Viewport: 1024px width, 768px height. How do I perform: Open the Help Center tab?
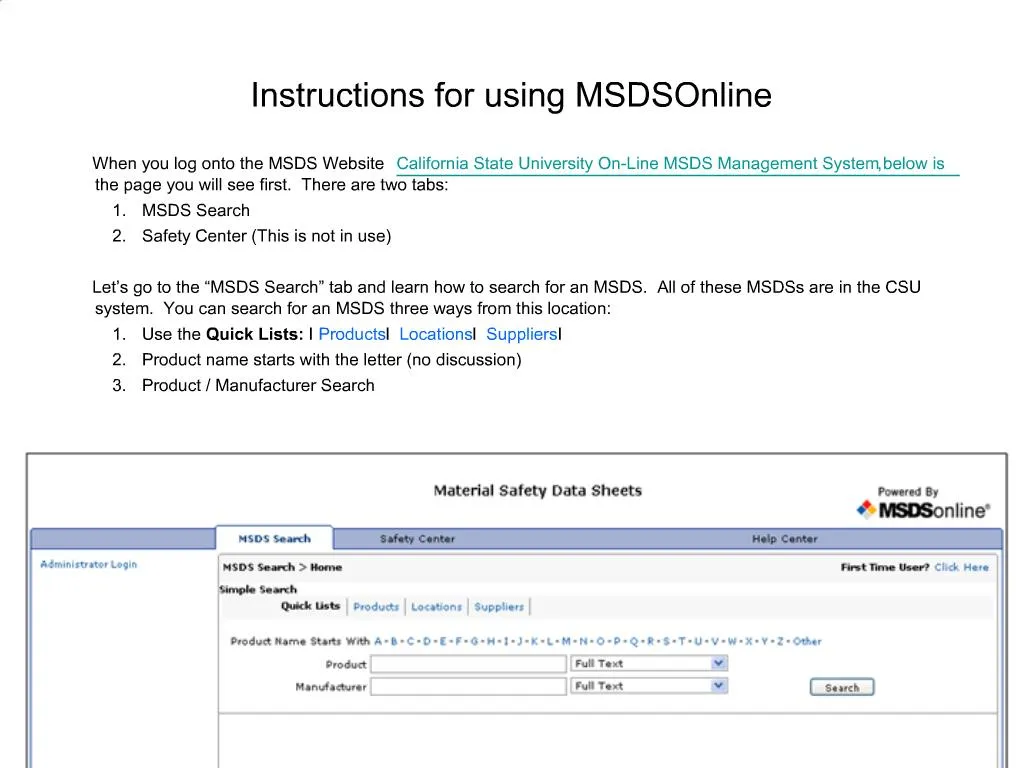pos(784,539)
